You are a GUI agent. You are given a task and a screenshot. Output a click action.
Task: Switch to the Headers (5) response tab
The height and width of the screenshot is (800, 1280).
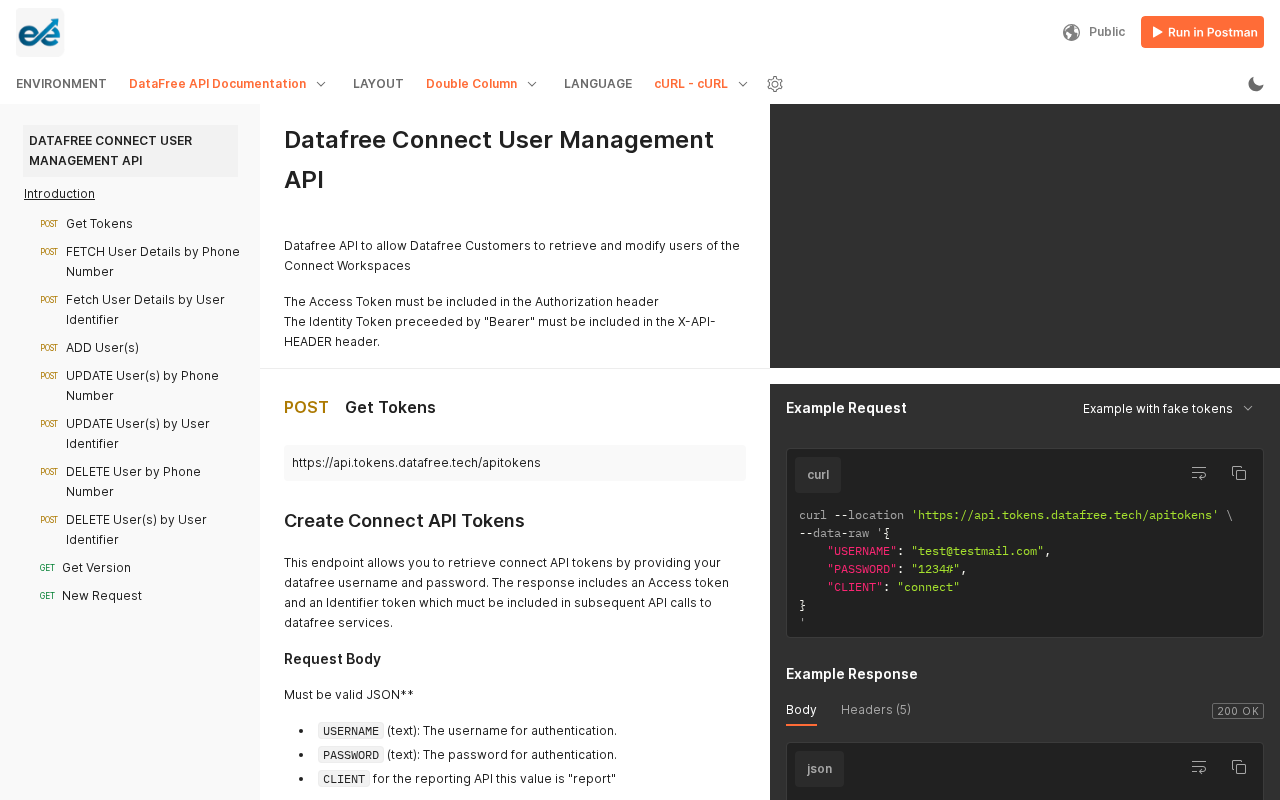(x=875, y=710)
